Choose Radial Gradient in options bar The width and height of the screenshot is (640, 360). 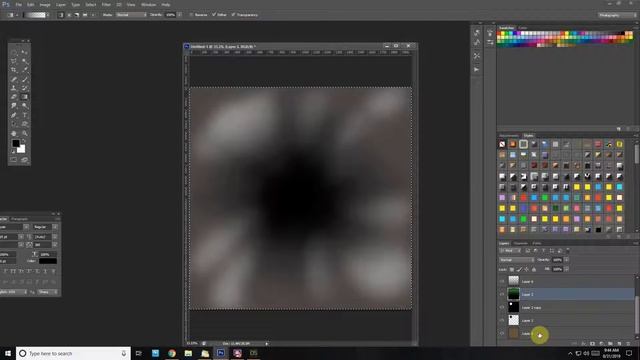(69, 15)
